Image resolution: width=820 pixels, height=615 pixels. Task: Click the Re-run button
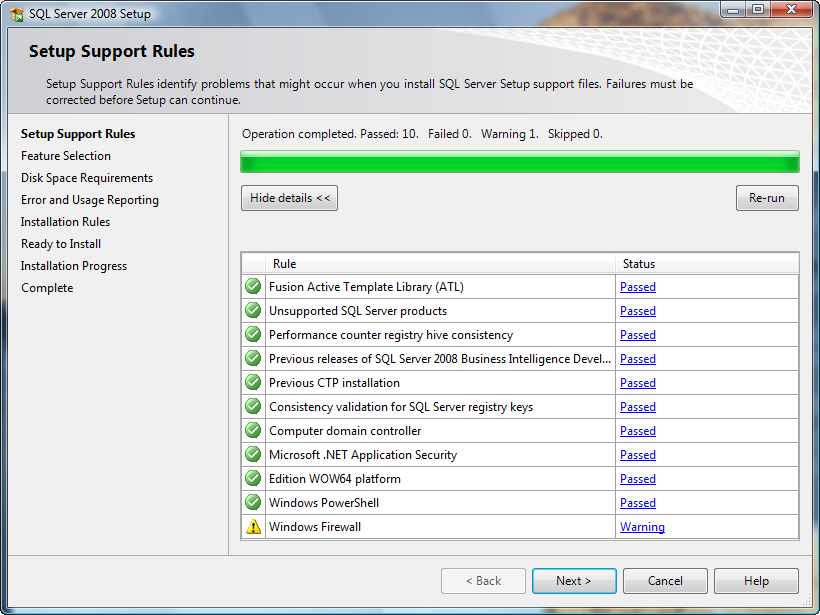coord(767,198)
